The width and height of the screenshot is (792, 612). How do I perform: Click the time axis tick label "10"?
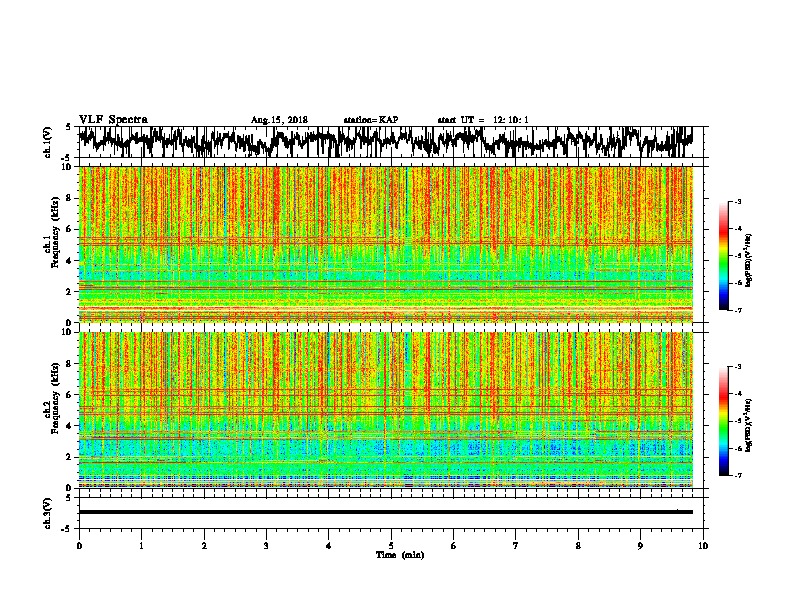click(703, 546)
